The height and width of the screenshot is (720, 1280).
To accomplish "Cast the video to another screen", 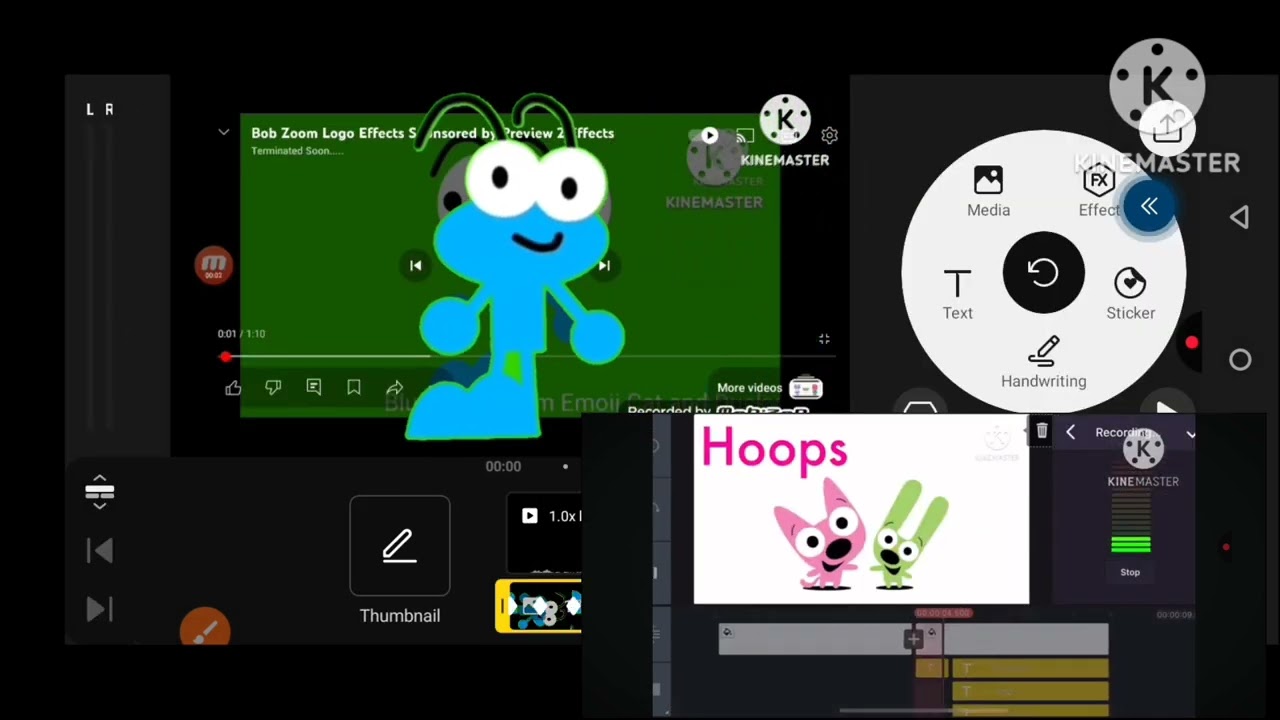I will pos(745,135).
